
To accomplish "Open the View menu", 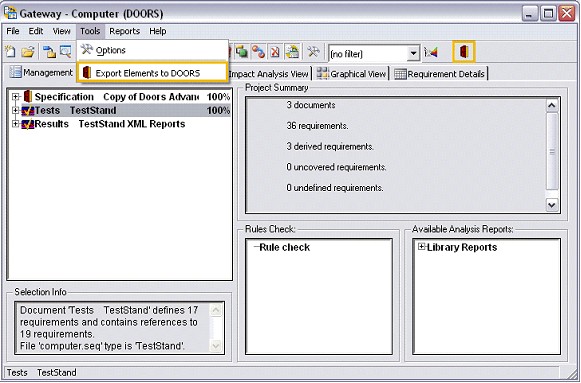I will (x=62, y=31).
